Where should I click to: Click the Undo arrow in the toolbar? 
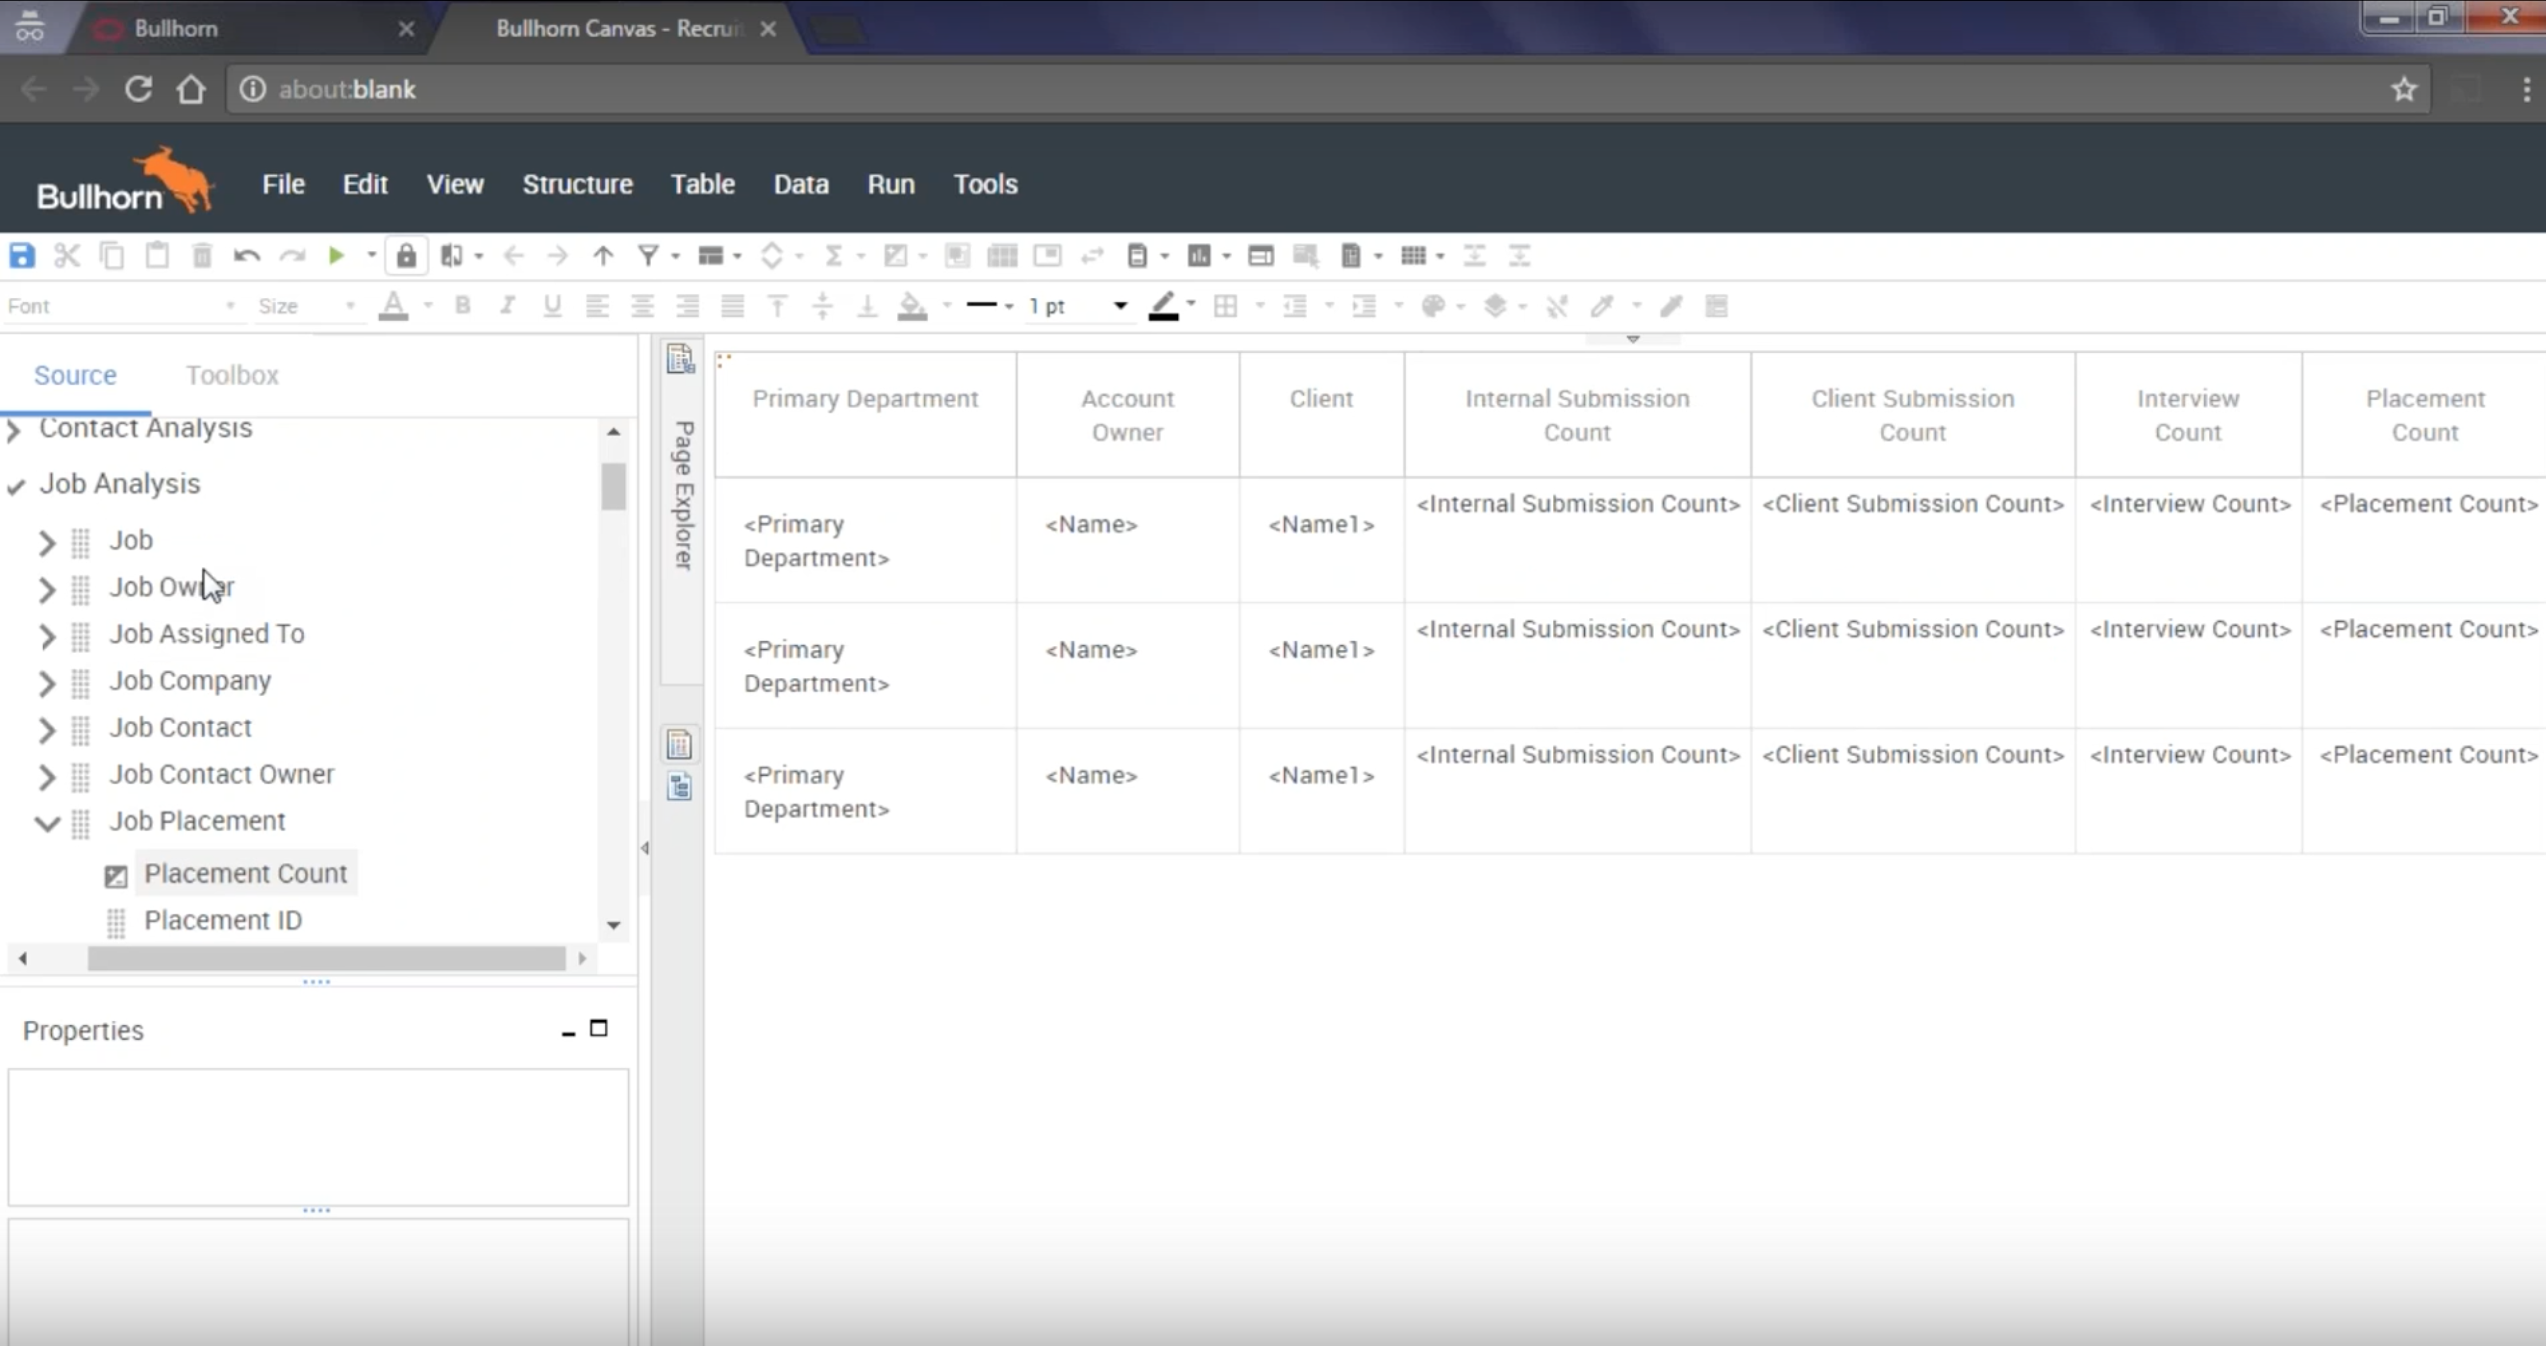coord(246,256)
